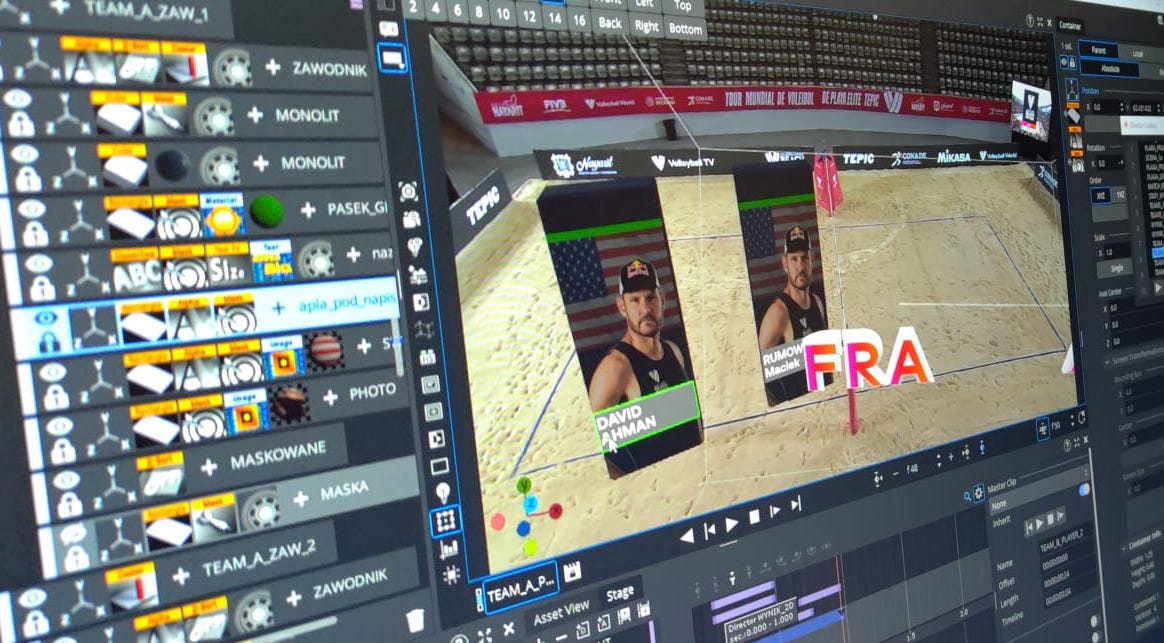
Task: Toggle visibility of PASEK_G container
Action: (32, 208)
